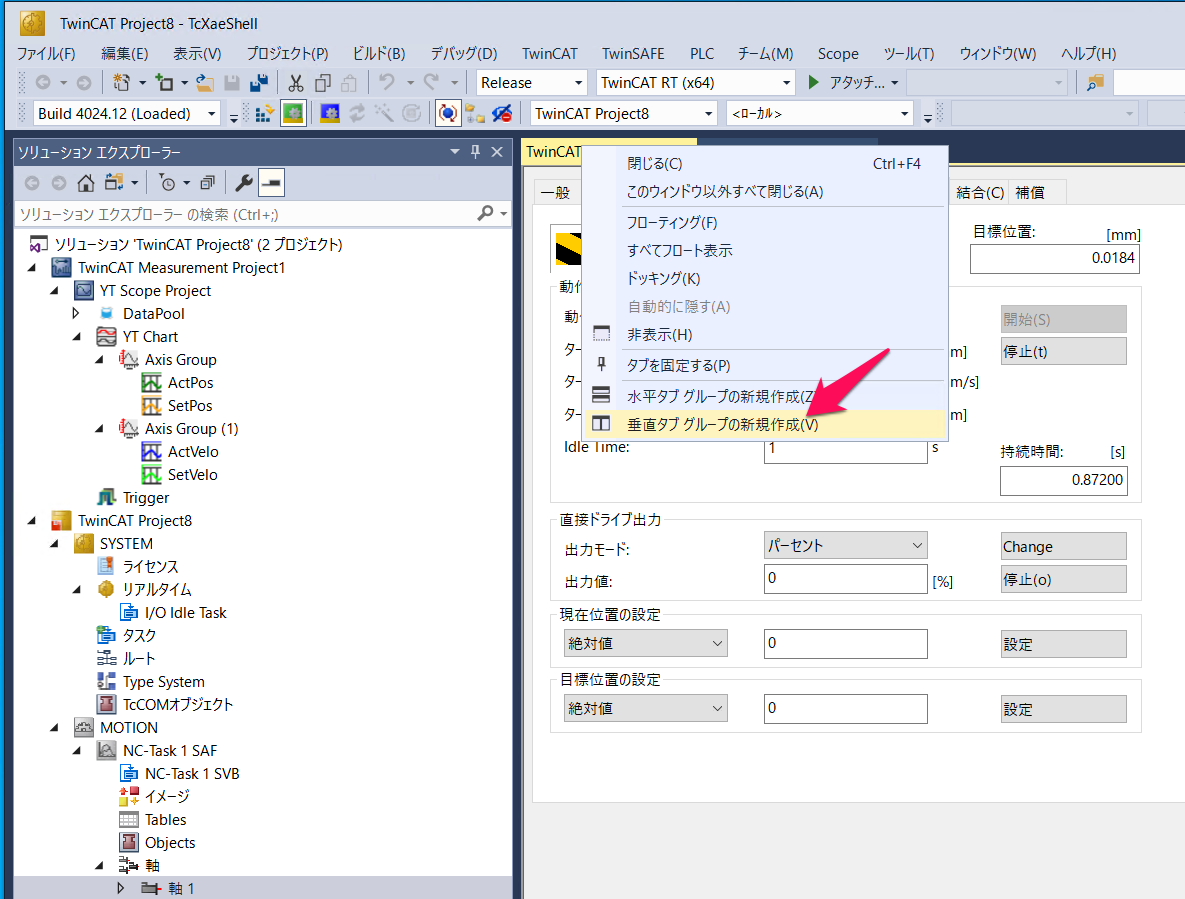Image resolution: width=1185 pixels, height=899 pixels.
Task: Click the Sync with Active Document icon
Action: 114,183
